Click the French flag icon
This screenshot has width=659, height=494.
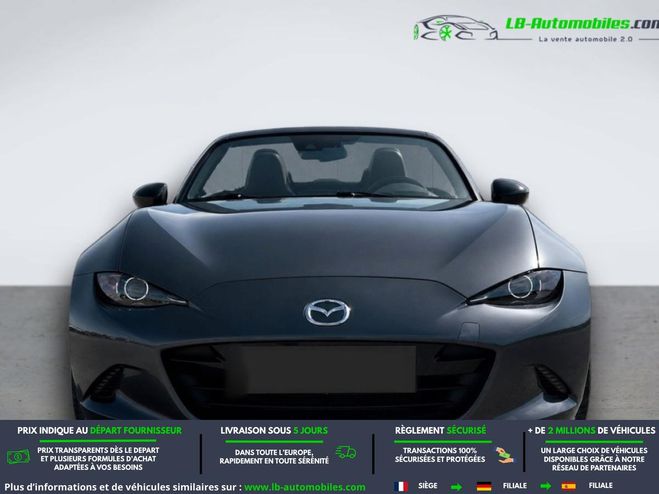point(401,486)
